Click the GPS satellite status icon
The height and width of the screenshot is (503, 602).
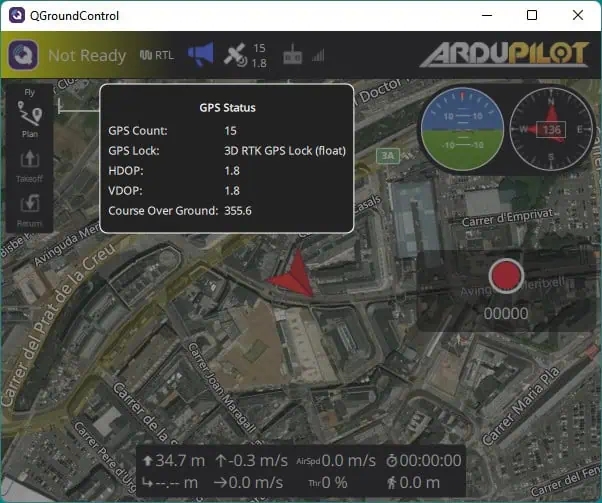tap(235, 55)
